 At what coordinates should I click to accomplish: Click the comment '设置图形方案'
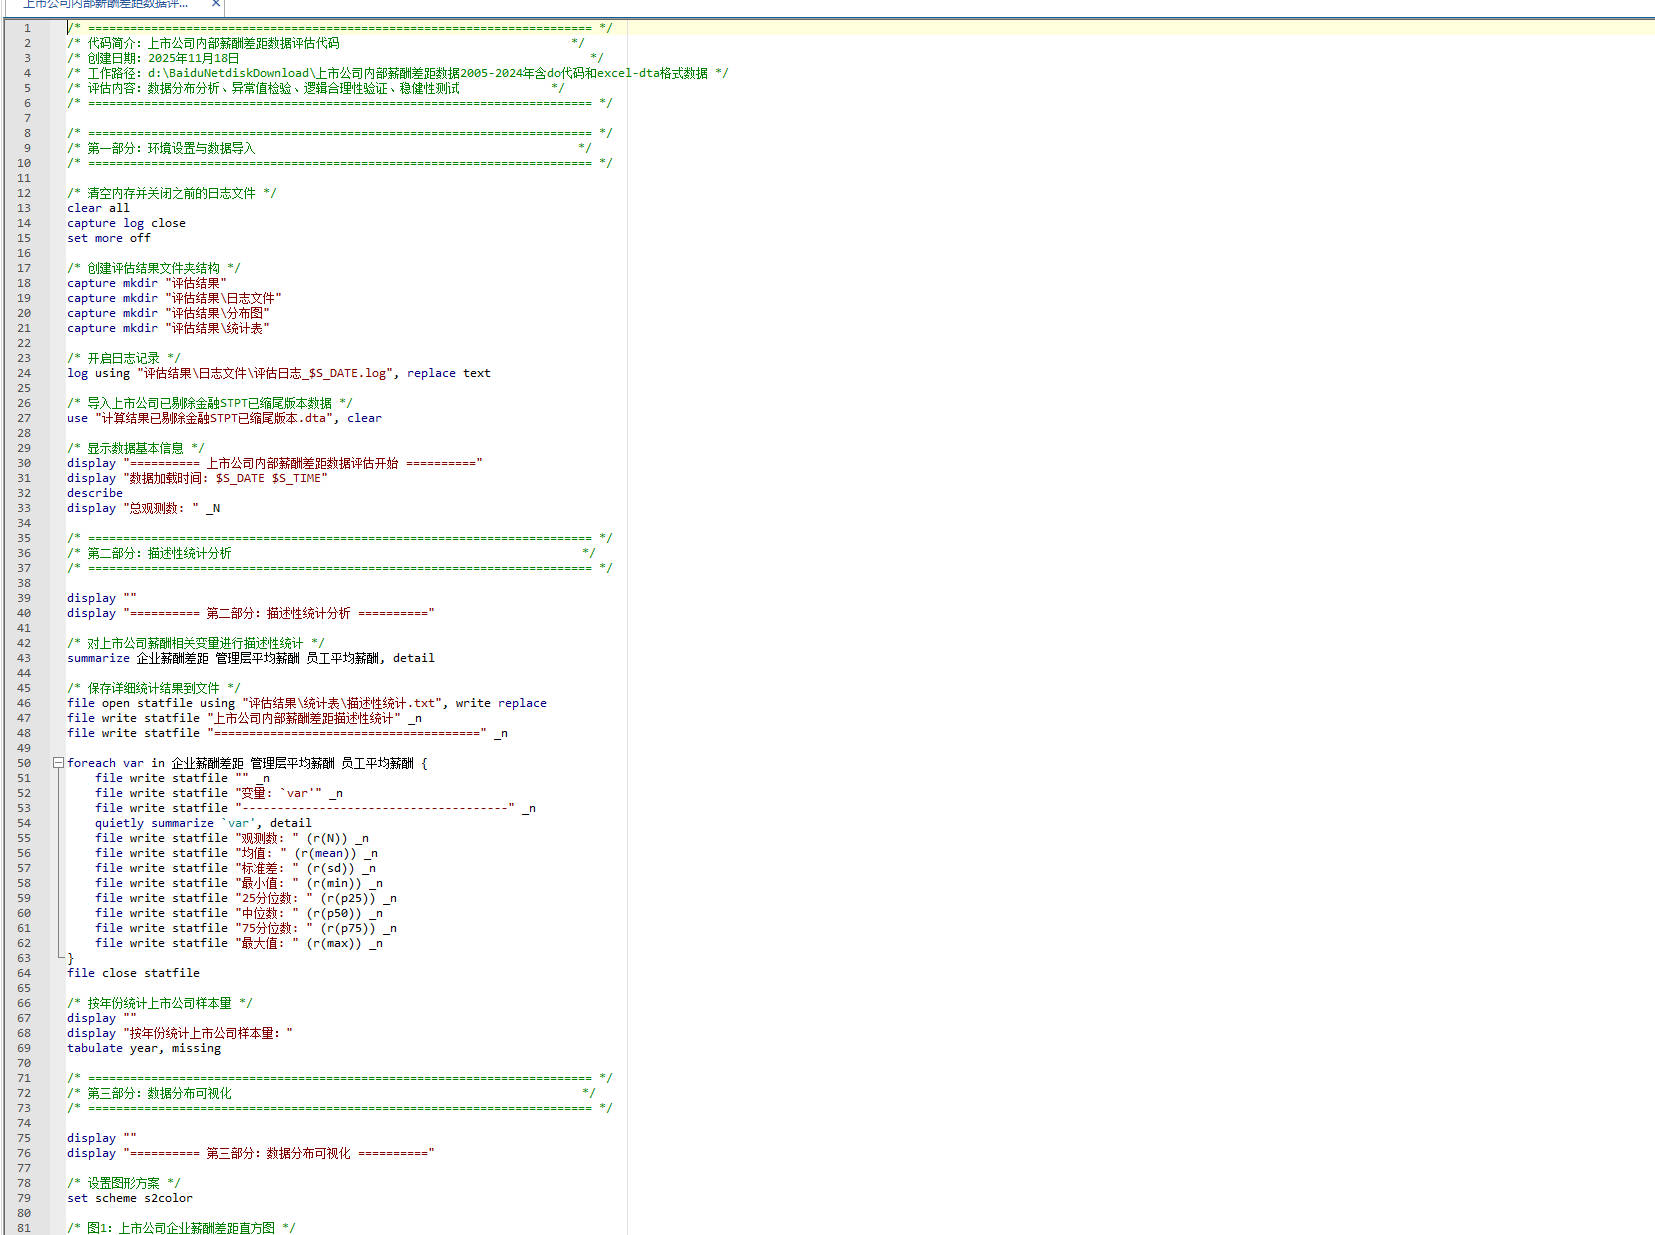coord(124,1183)
